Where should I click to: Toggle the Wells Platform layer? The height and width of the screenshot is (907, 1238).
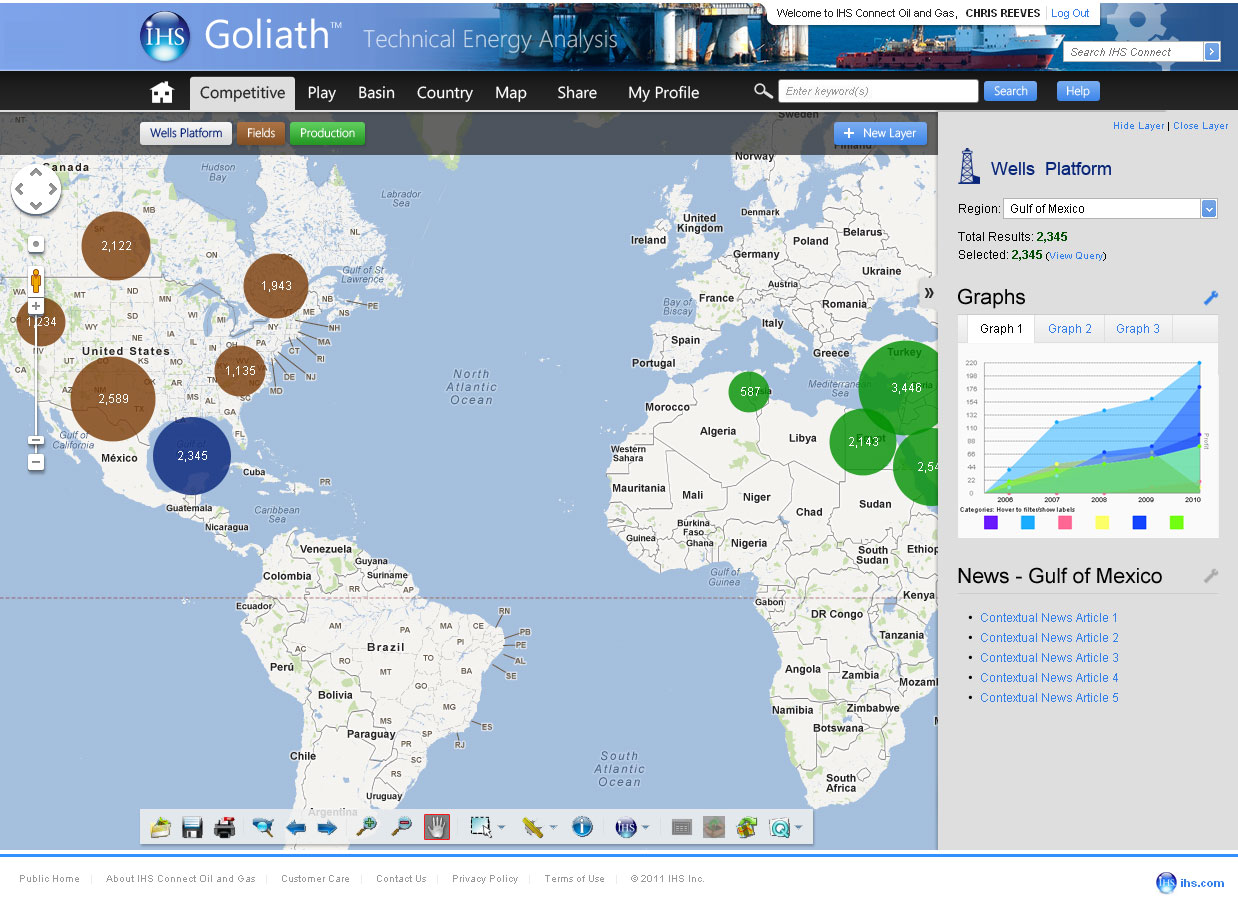186,133
